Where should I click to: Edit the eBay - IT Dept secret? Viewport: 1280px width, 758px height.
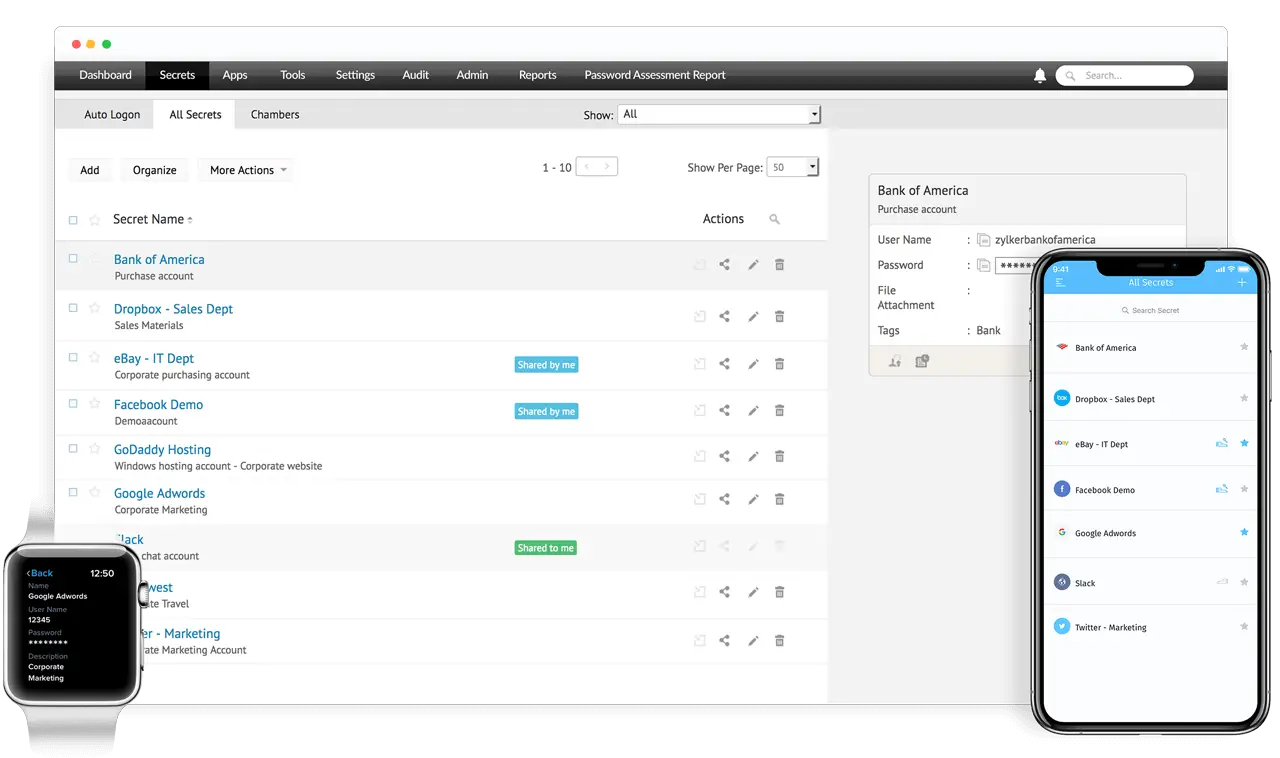point(753,364)
